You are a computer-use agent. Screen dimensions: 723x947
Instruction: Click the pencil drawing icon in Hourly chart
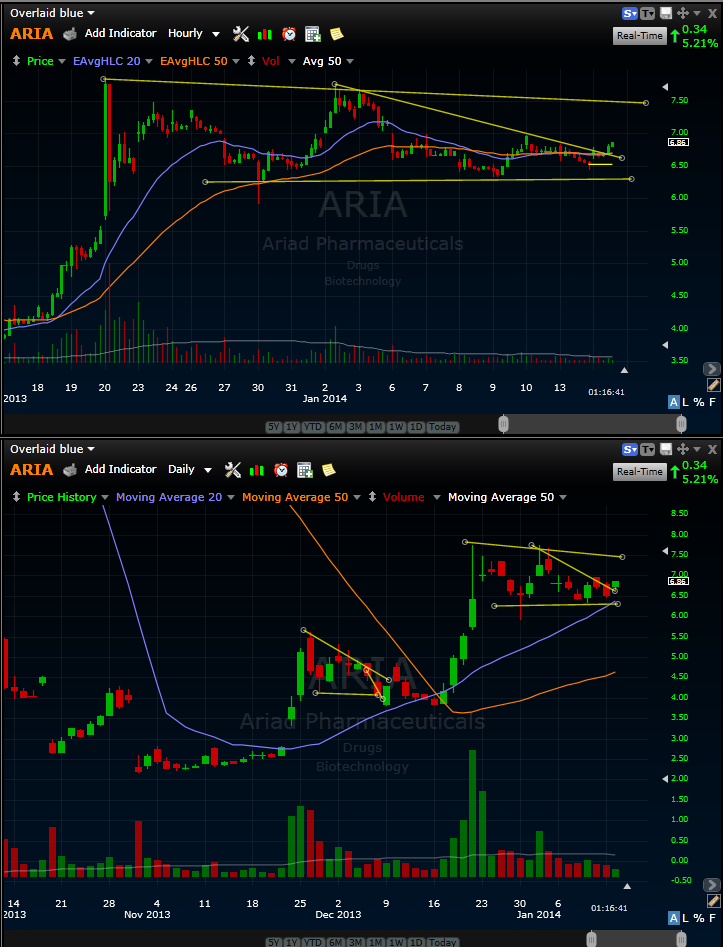coord(713,385)
